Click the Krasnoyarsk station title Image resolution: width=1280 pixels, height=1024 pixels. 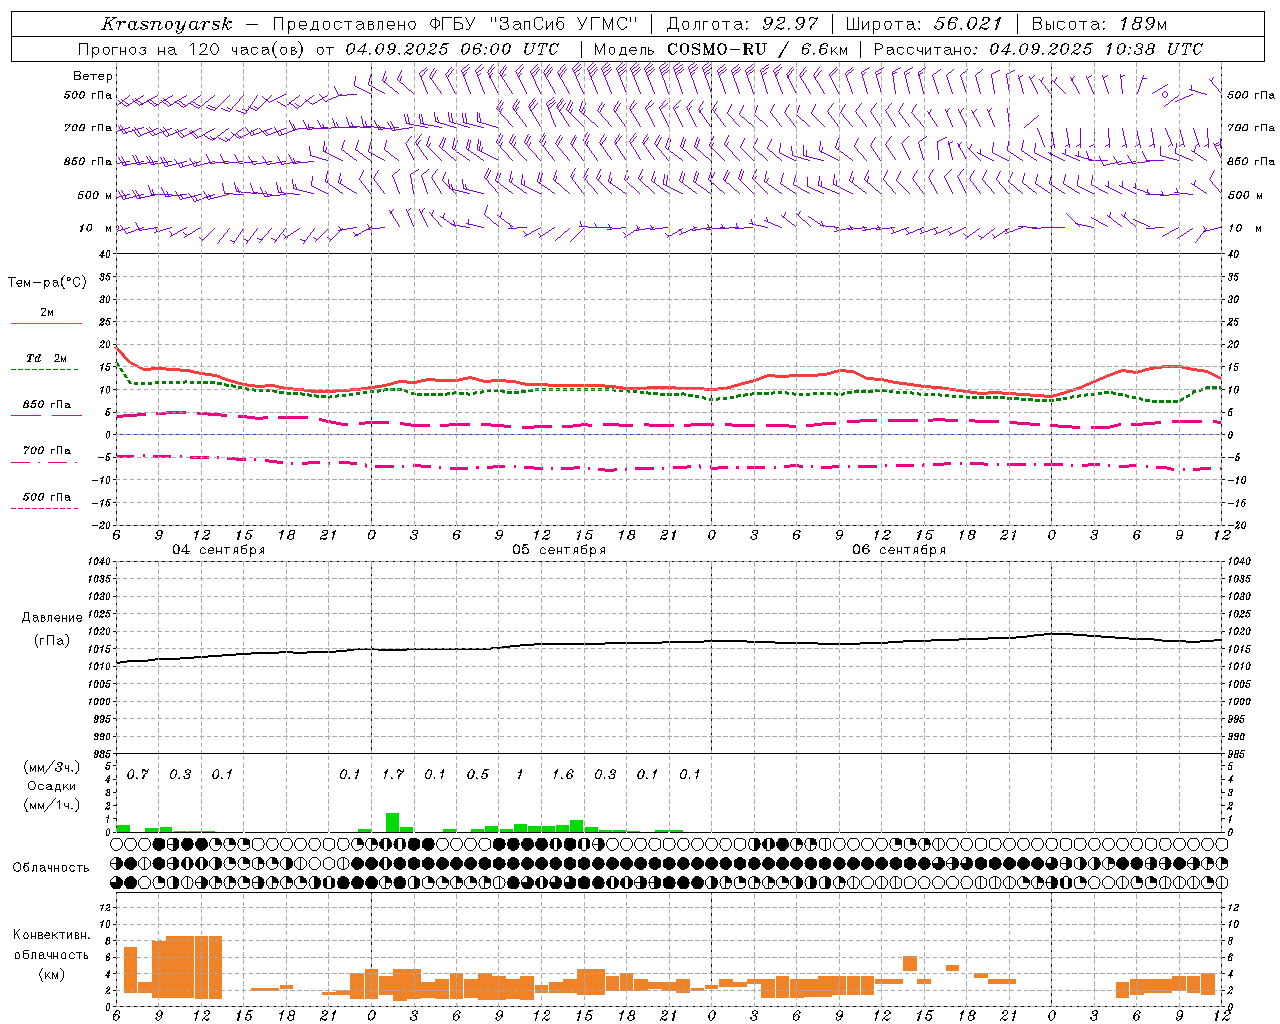click(x=167, y=24)
